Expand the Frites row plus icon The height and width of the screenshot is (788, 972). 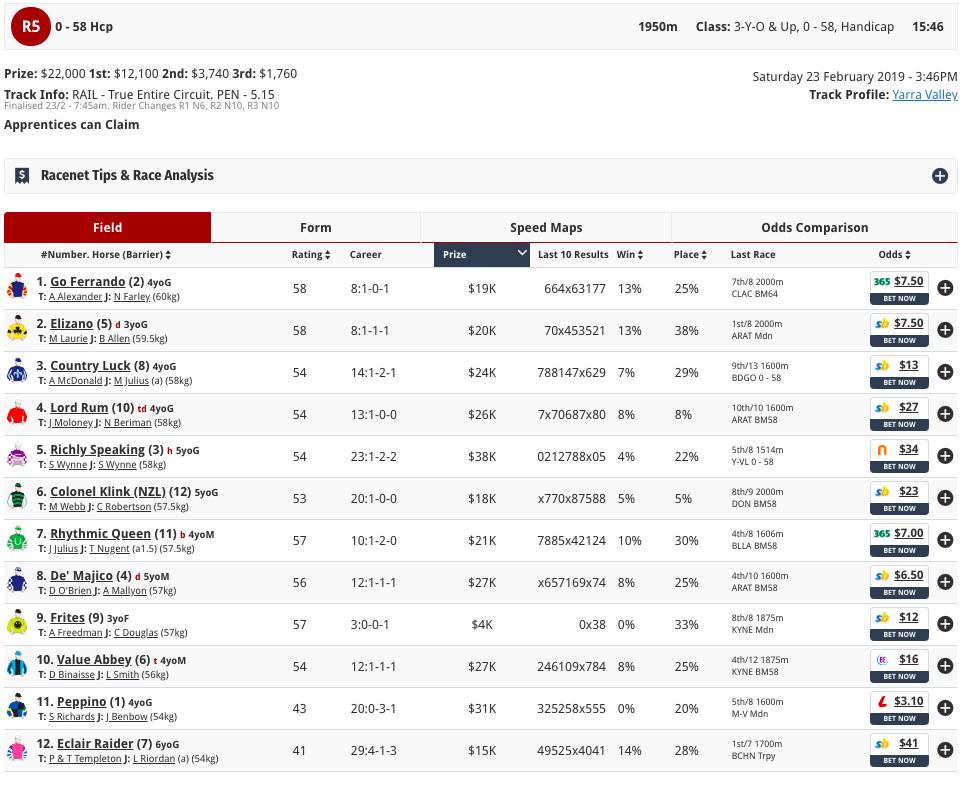click(x=945, y=624)
